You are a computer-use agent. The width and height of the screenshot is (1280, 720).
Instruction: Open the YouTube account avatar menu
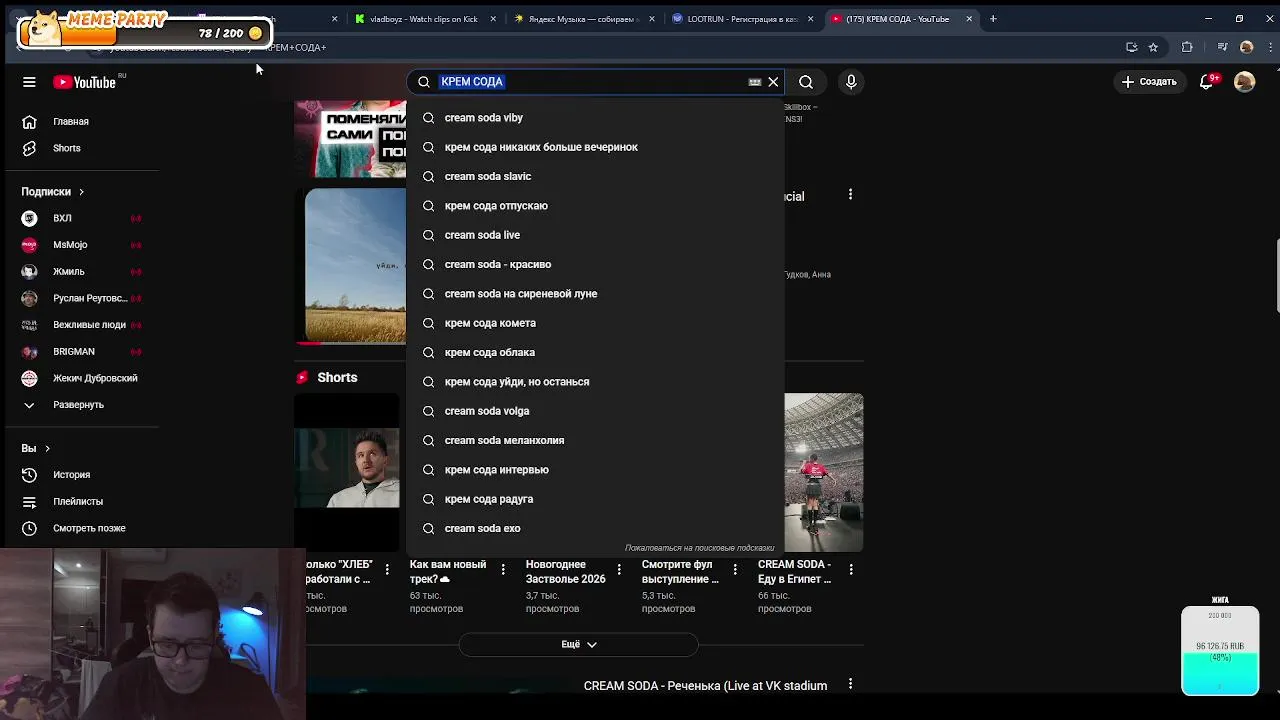pos(1244,82)
